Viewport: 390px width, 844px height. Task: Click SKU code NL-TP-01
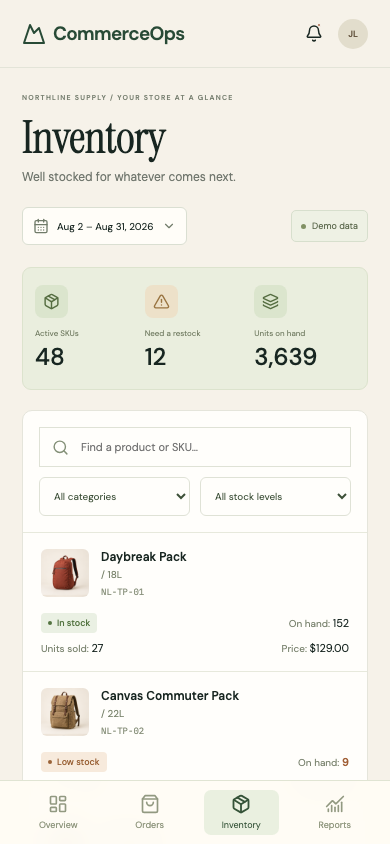123,592
